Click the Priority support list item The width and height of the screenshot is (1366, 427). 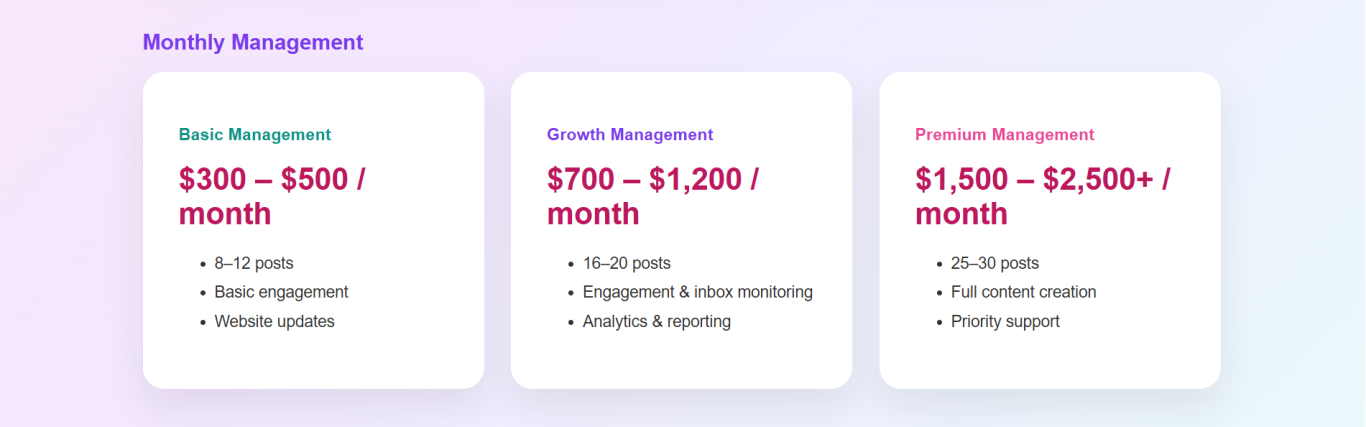click(x=1005, y=321)
